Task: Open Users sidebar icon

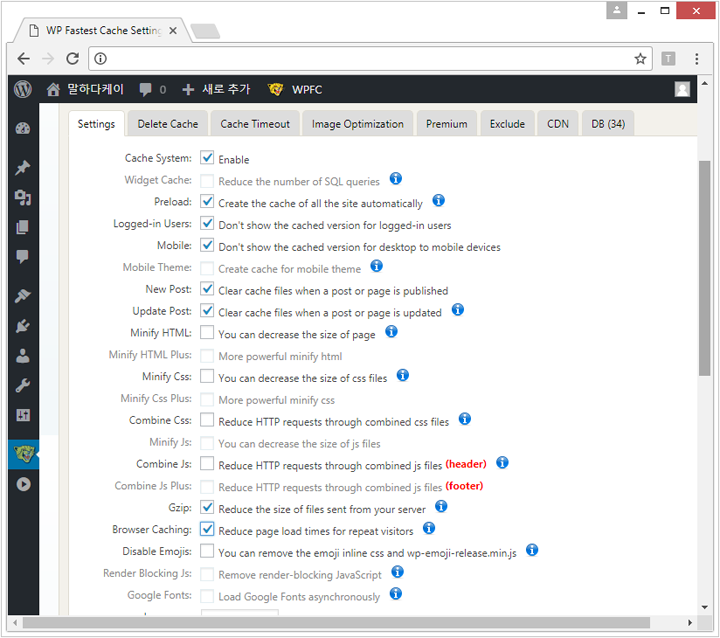Action: click(x=23, y=355)
